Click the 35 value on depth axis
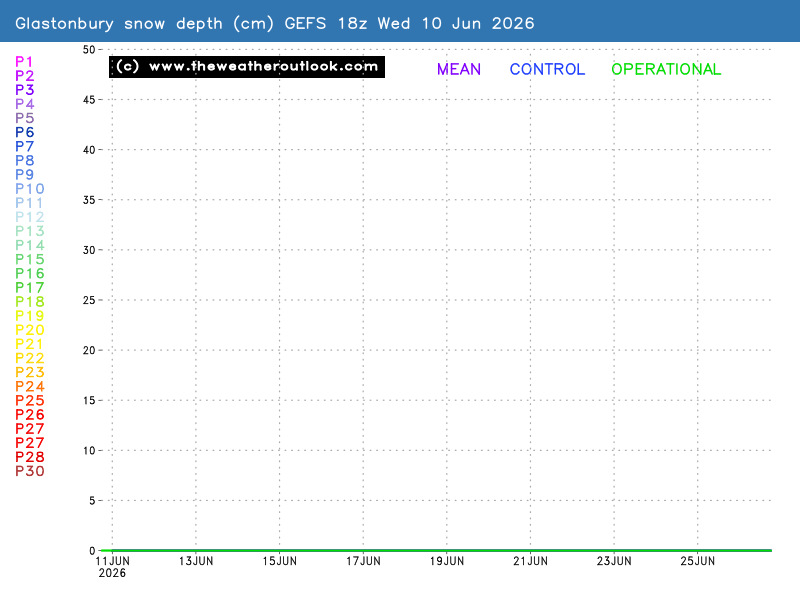This screenshot has height=600, width=800. tap(89, 200)
